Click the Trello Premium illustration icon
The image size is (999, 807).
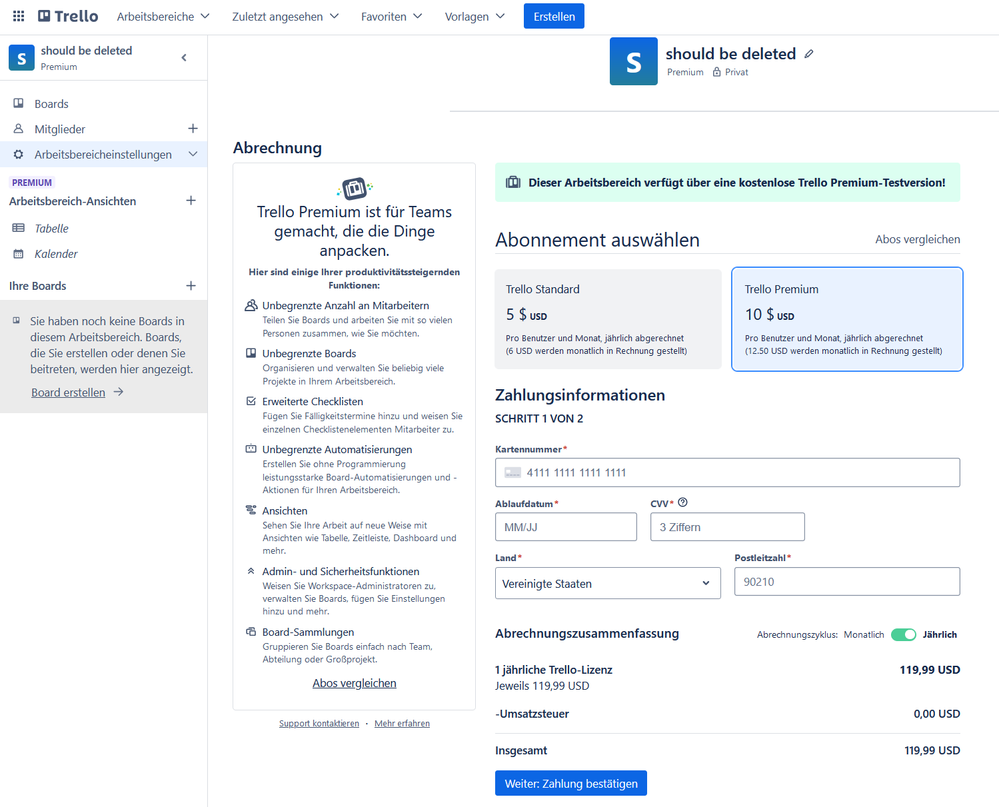click(x=354, y=189)
